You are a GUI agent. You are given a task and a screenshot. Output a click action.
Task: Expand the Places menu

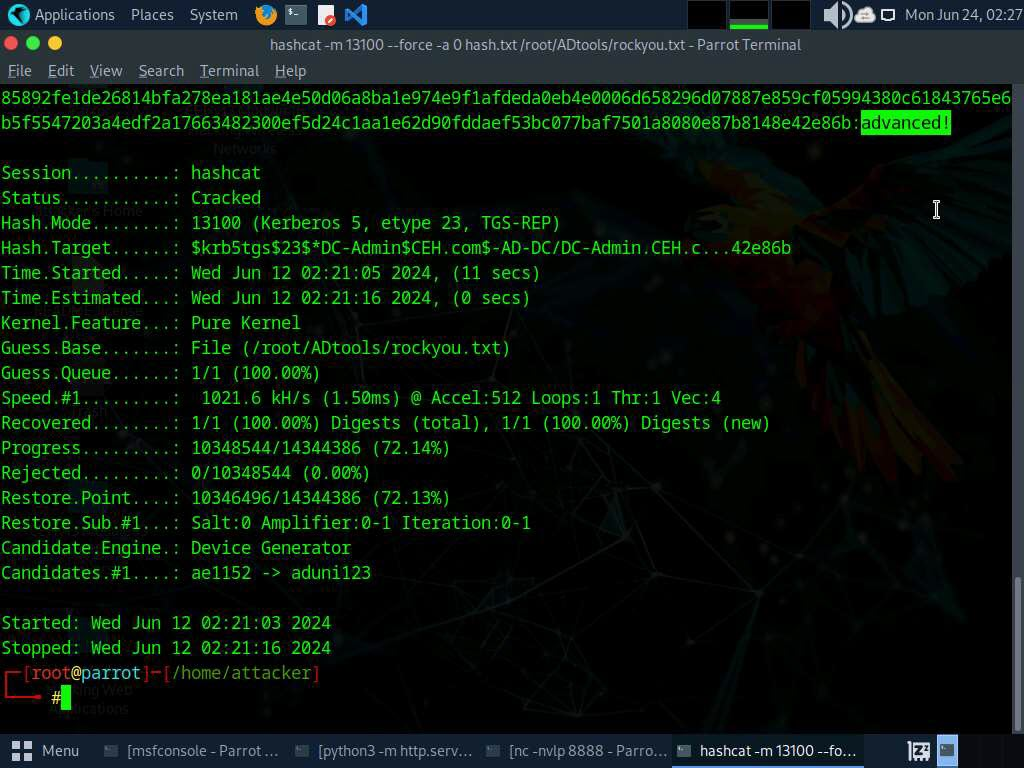point(152,15)
